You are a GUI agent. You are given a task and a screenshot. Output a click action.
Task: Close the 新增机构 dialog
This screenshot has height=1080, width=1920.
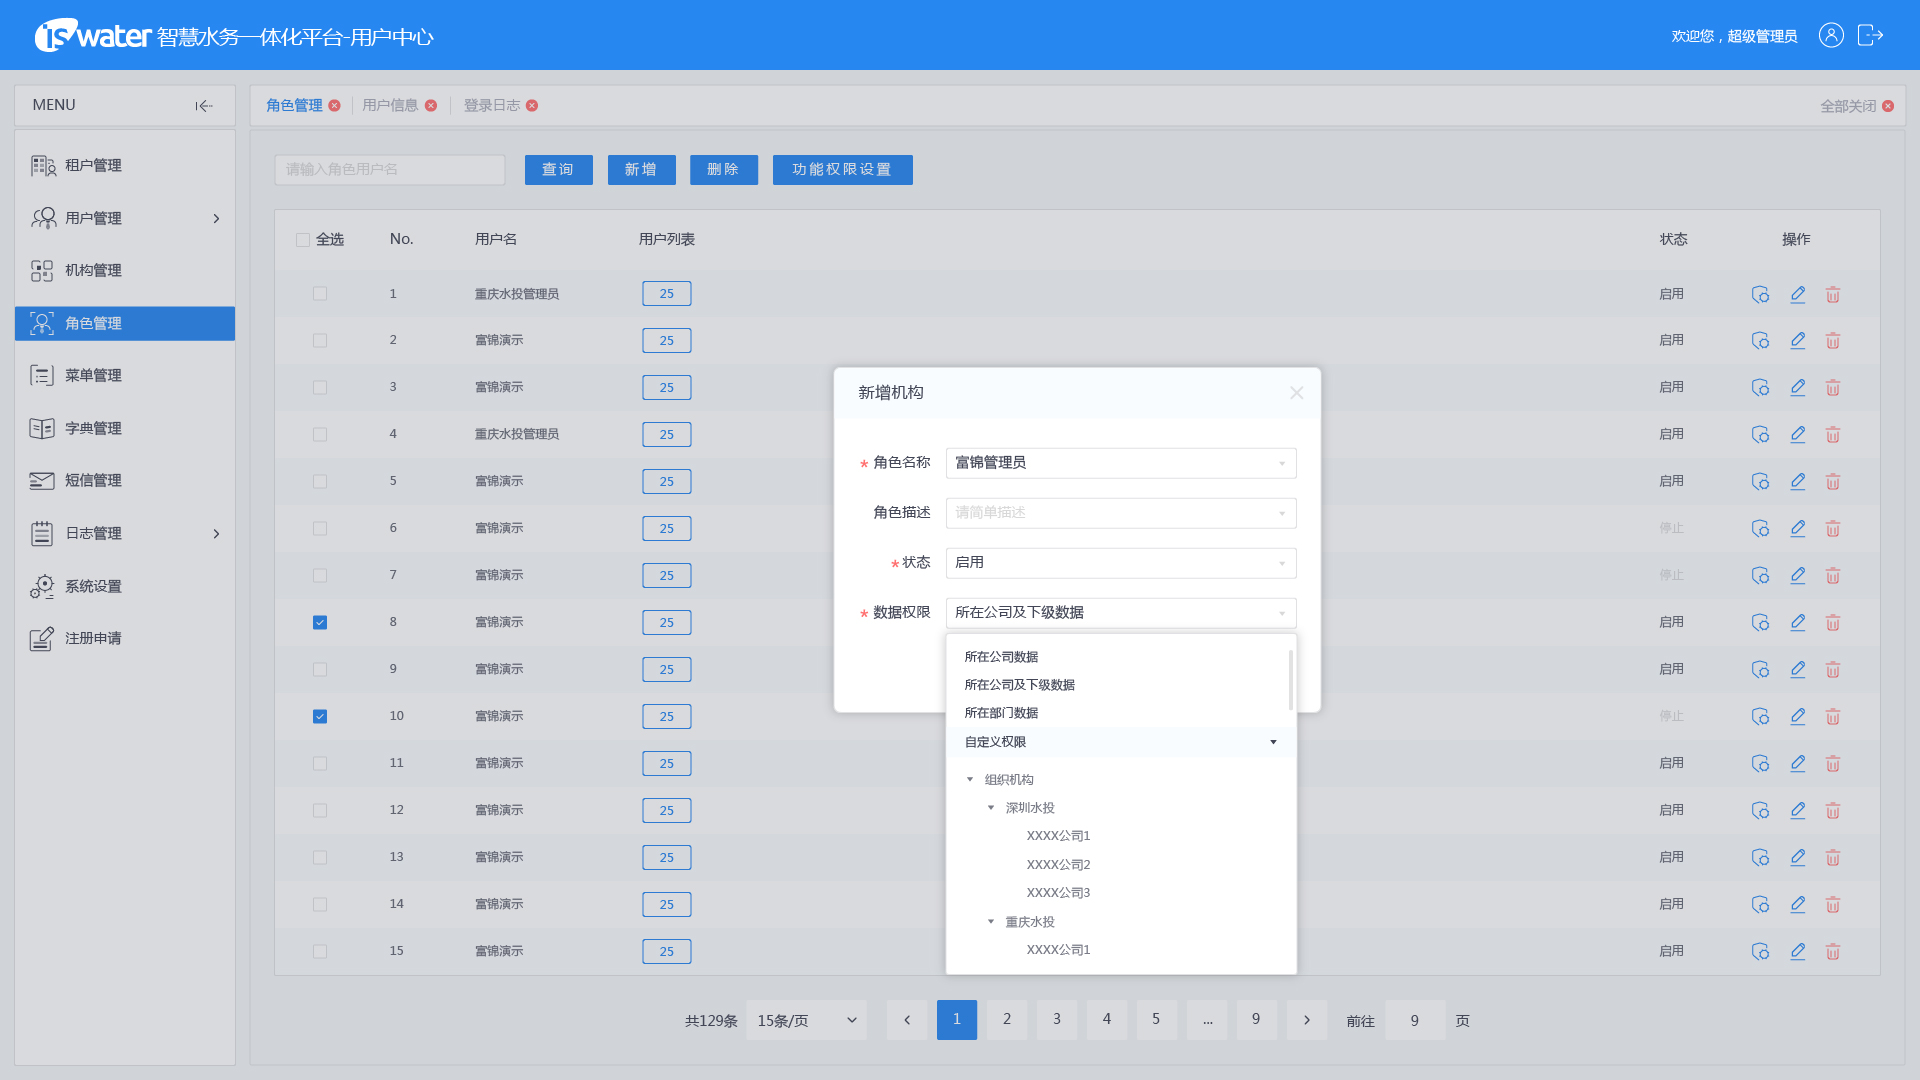coord(1296,393)
